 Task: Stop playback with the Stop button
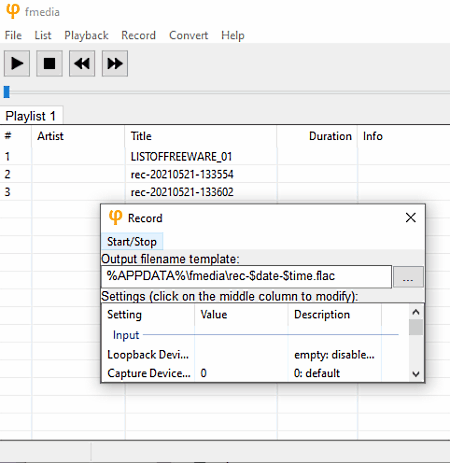click(x=49, y=63)
